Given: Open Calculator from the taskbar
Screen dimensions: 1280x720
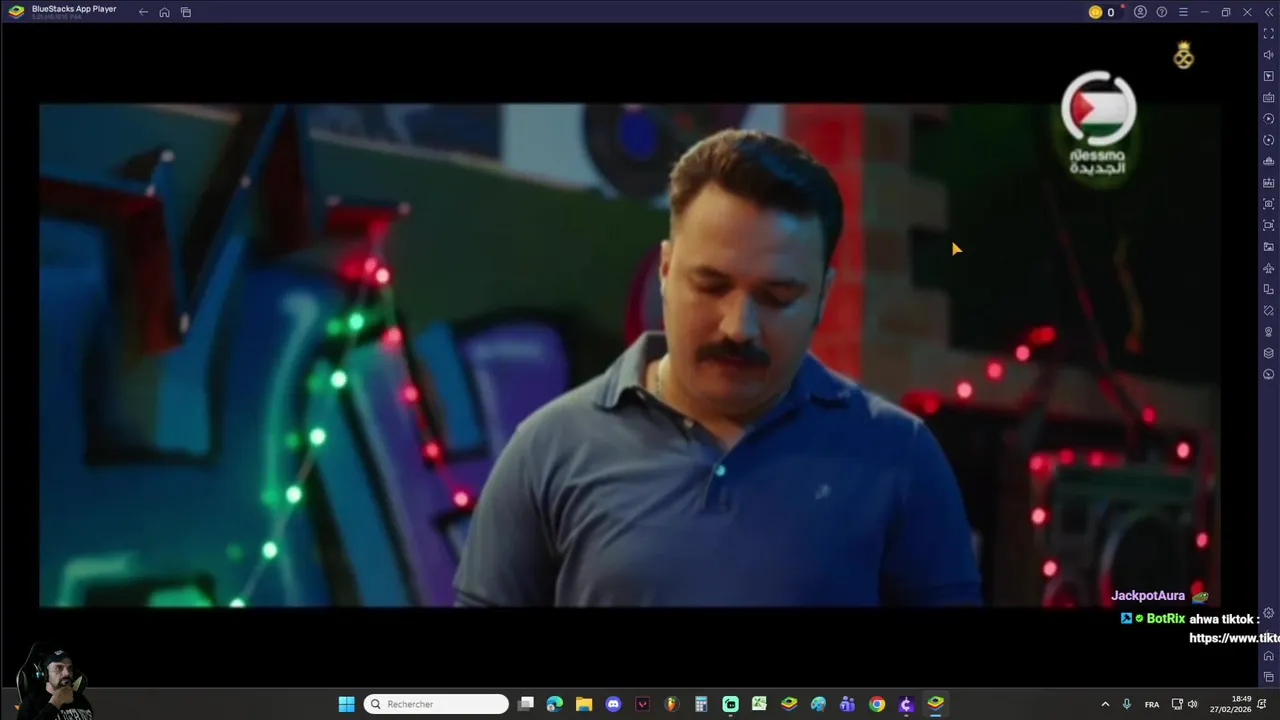Looking at the screenshot, I should [701, 704].
